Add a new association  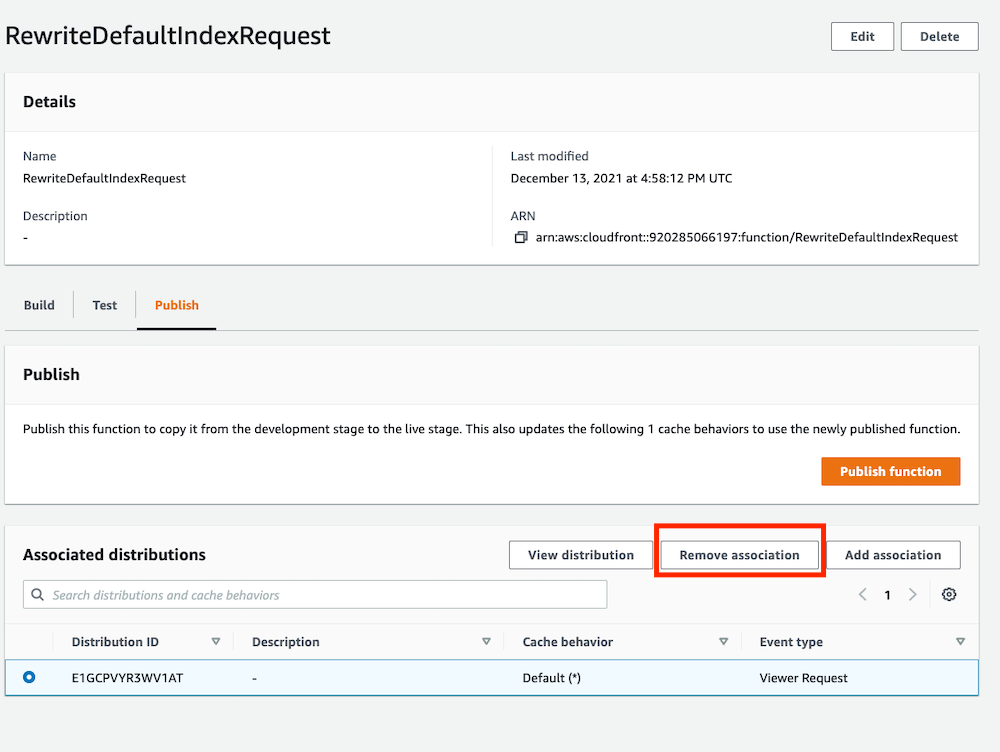tap(894, 554)
